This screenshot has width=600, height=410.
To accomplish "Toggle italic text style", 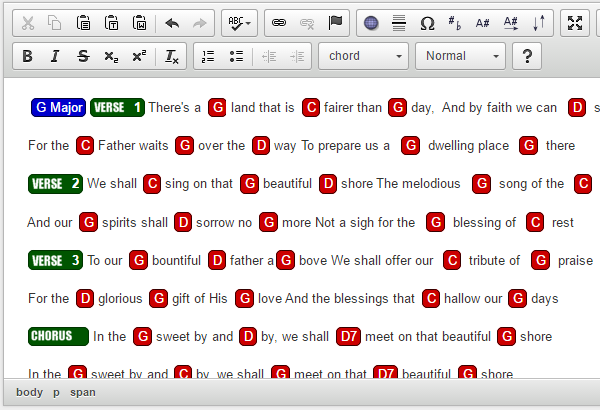I will 55,56.
